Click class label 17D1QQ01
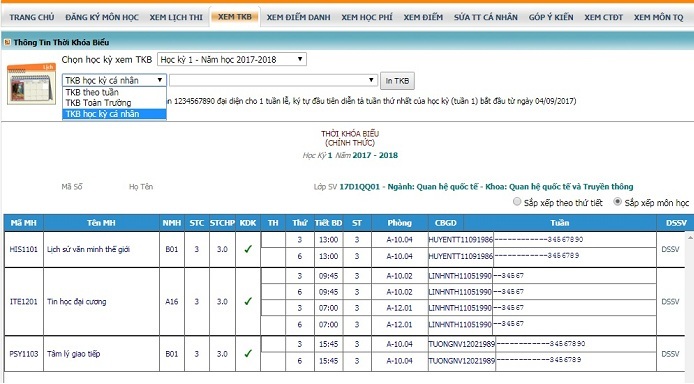Viewport: 694px width, 384px height. pos(359,187)
